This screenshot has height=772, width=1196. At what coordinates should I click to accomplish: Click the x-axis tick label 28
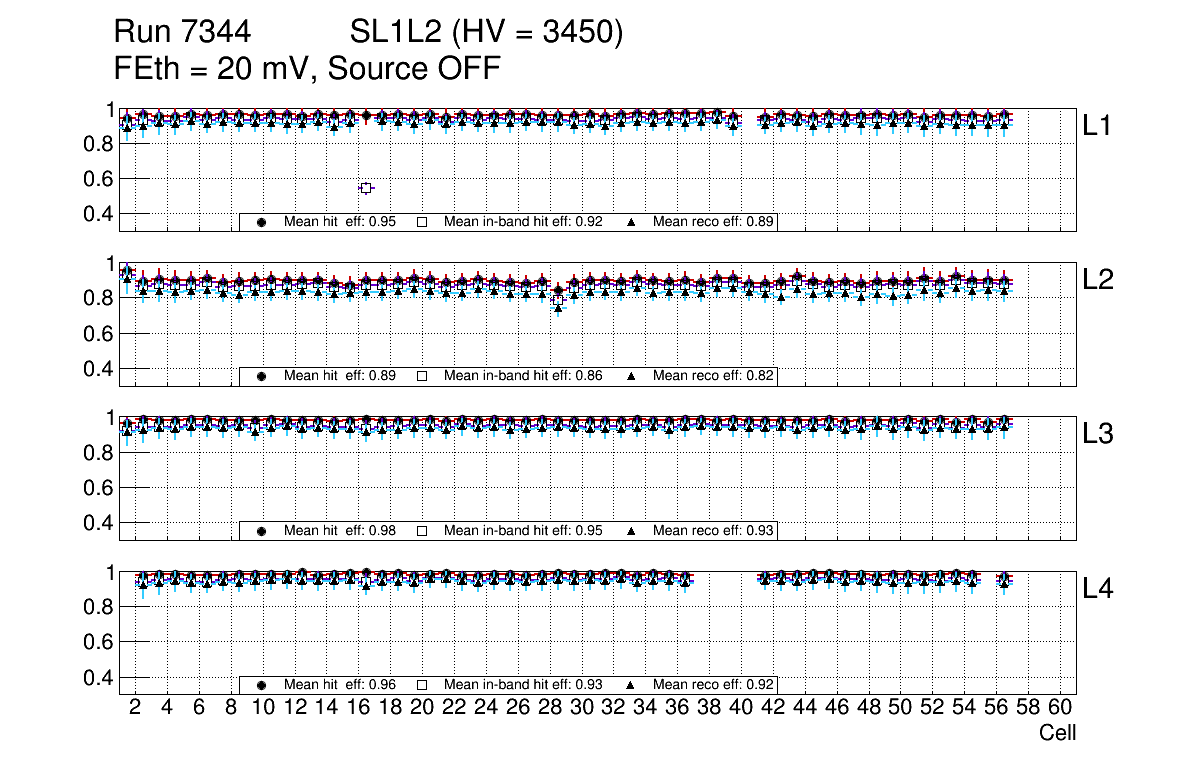pyautogui.click(x=549, y=708)
